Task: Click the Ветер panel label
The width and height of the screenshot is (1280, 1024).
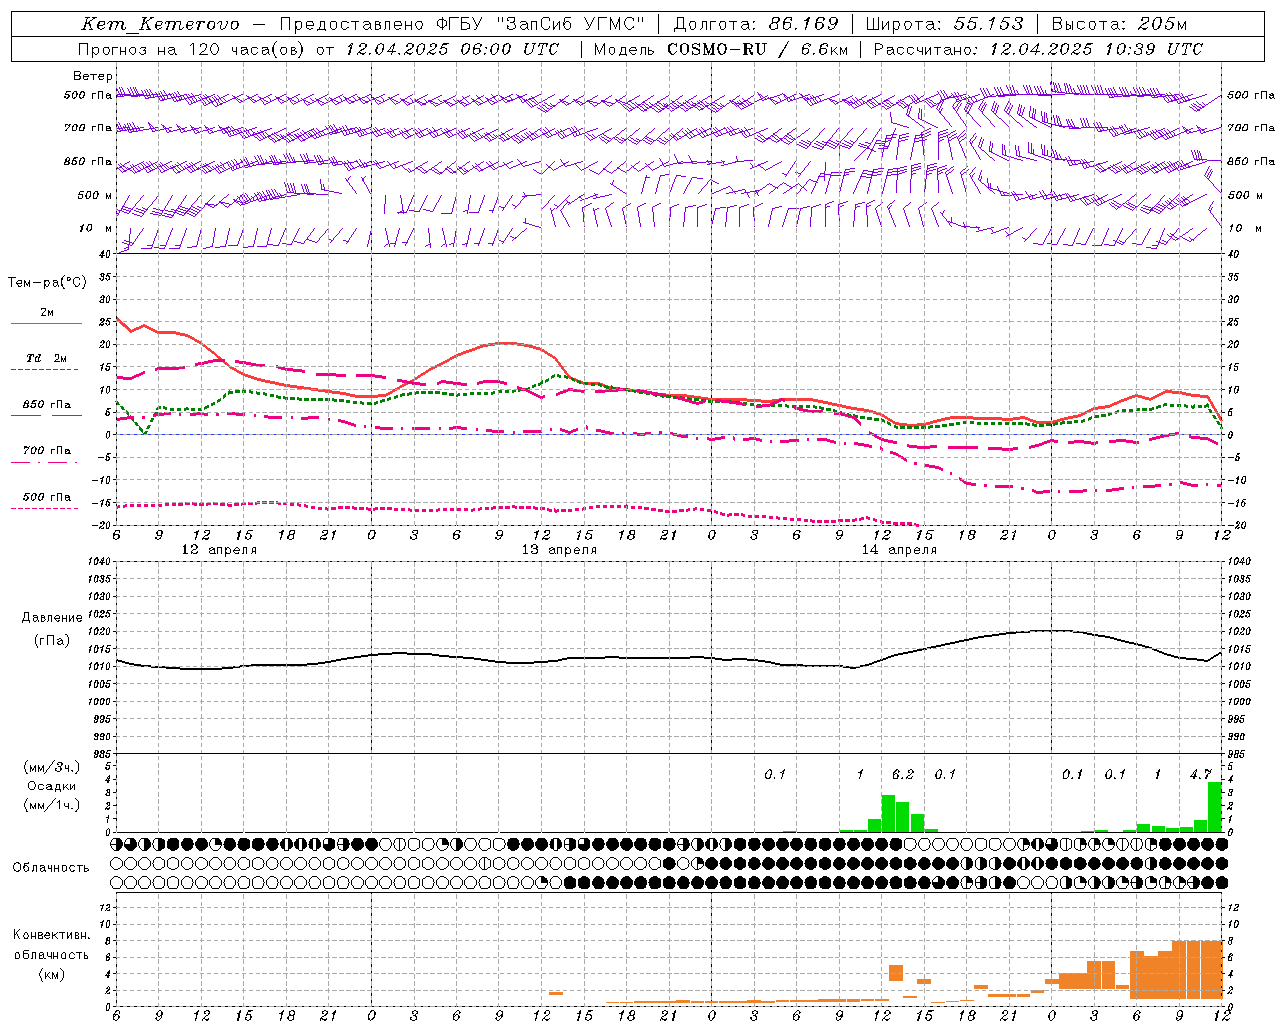Action: tap(93, 76)
